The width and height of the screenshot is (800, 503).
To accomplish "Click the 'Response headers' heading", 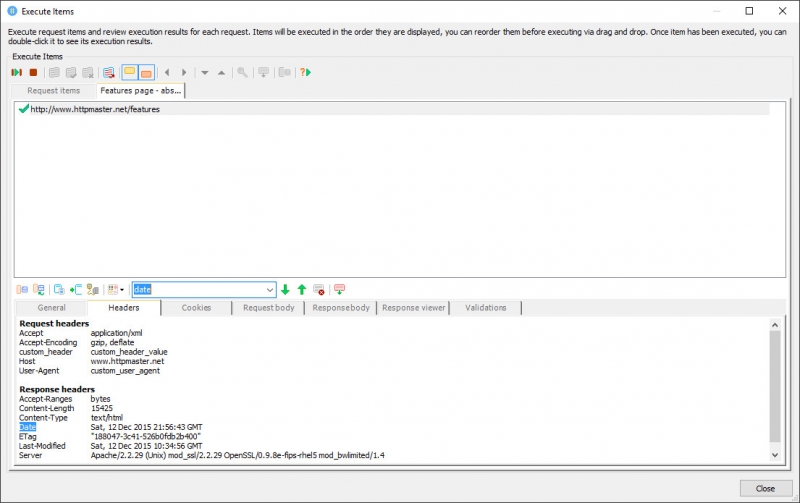I will 57,389.
